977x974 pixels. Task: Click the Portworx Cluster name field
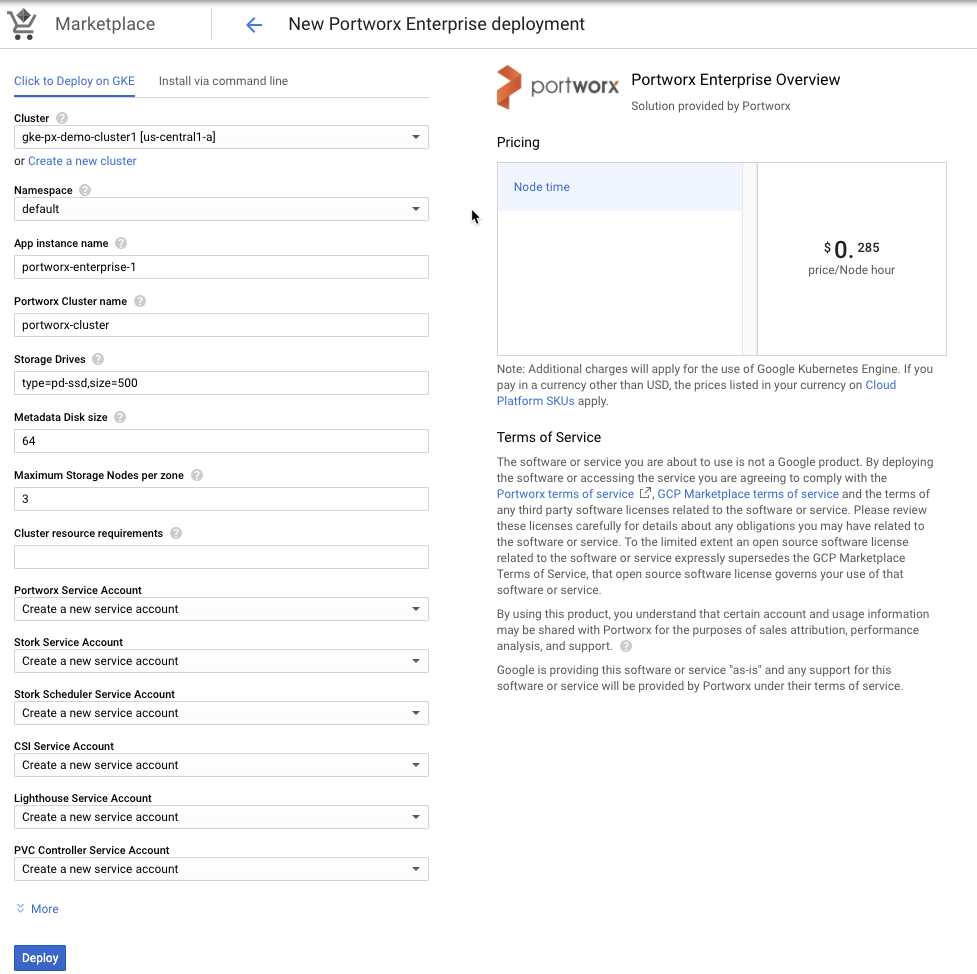[x=221, y=325]
